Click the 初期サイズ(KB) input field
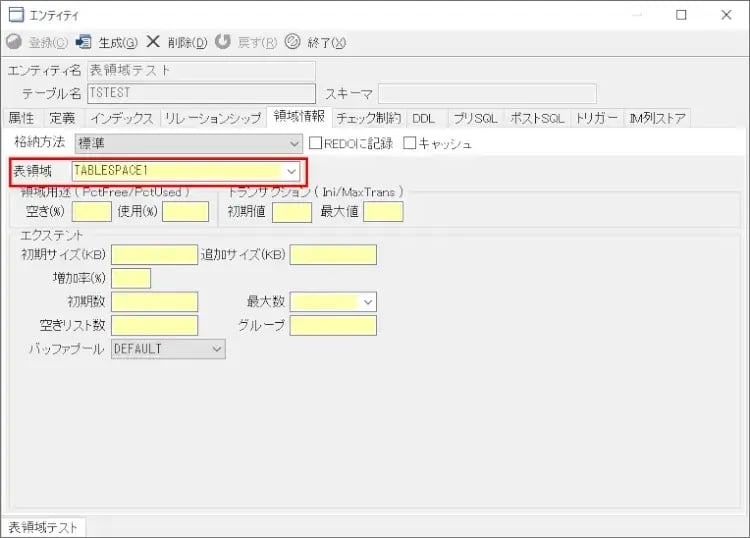 click(154, 255)
